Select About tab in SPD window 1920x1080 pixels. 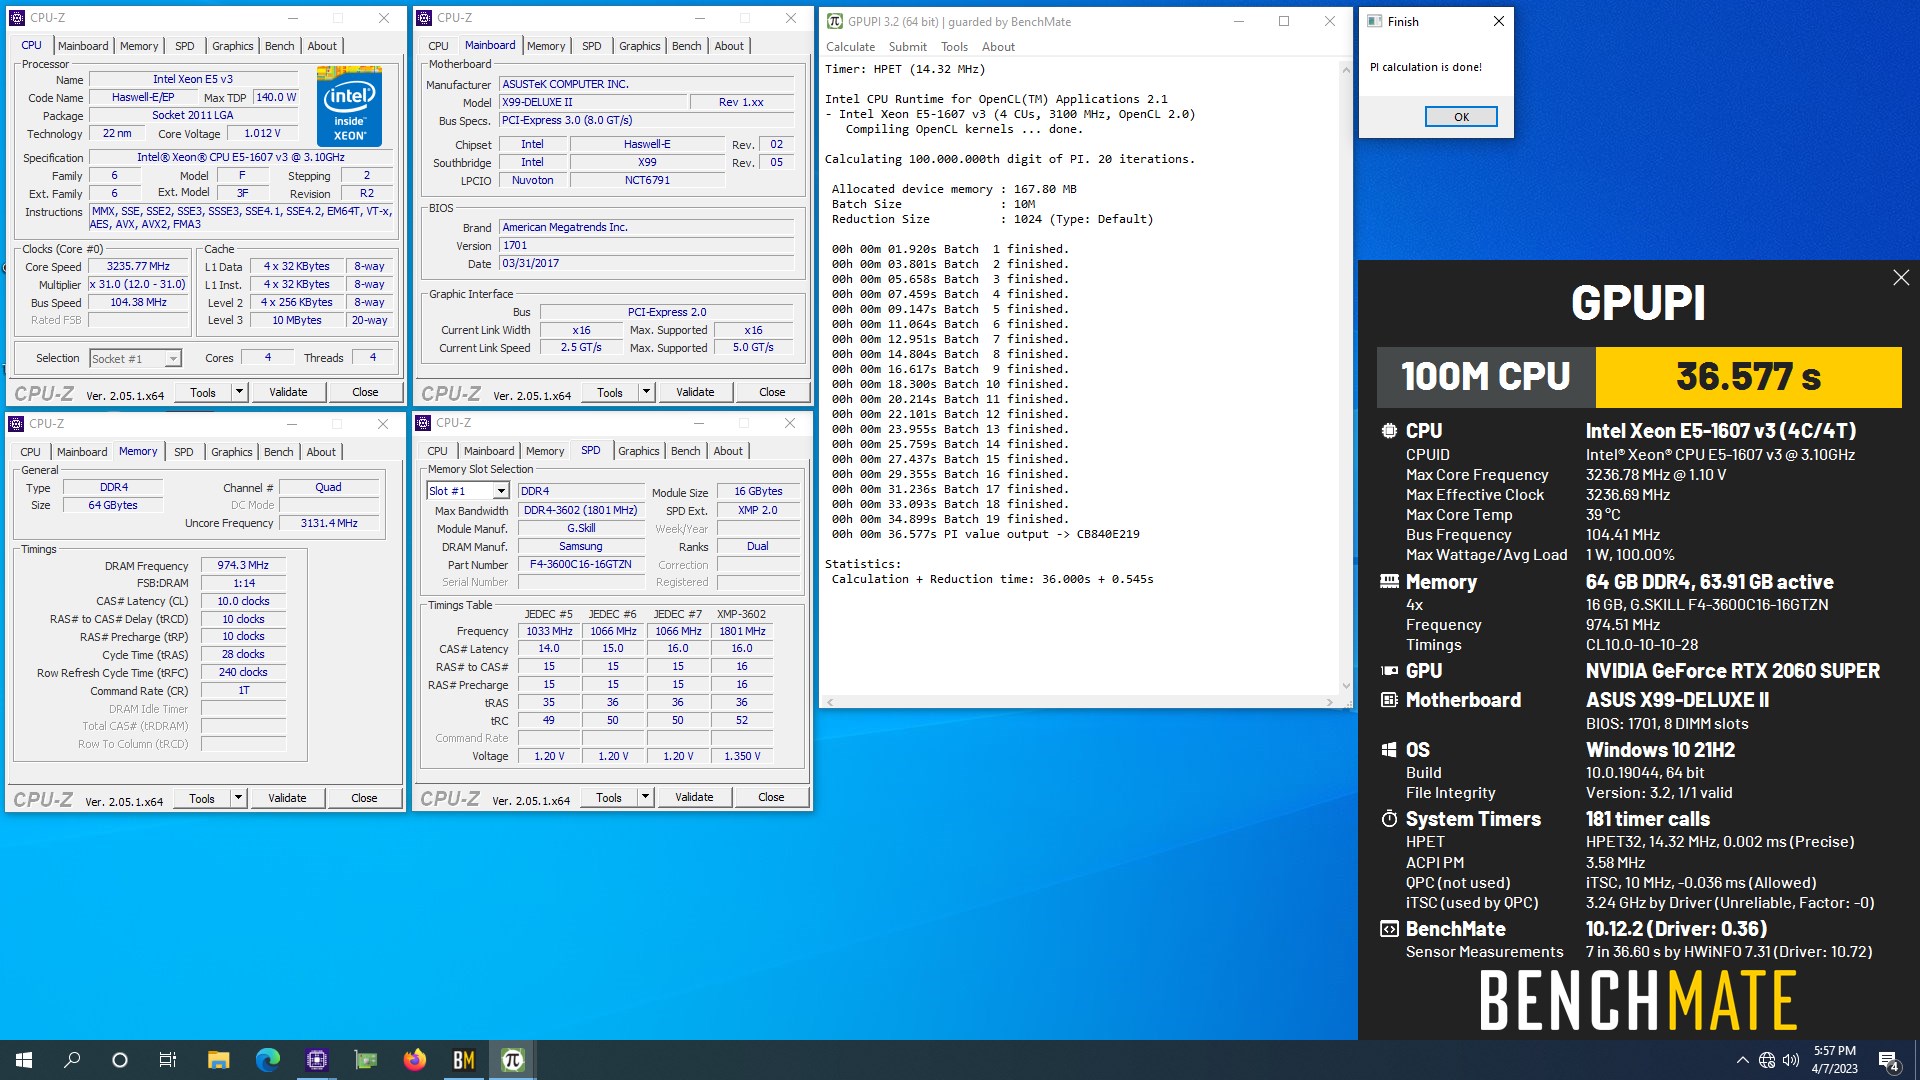pyautogui.click(x=728, y=451)
